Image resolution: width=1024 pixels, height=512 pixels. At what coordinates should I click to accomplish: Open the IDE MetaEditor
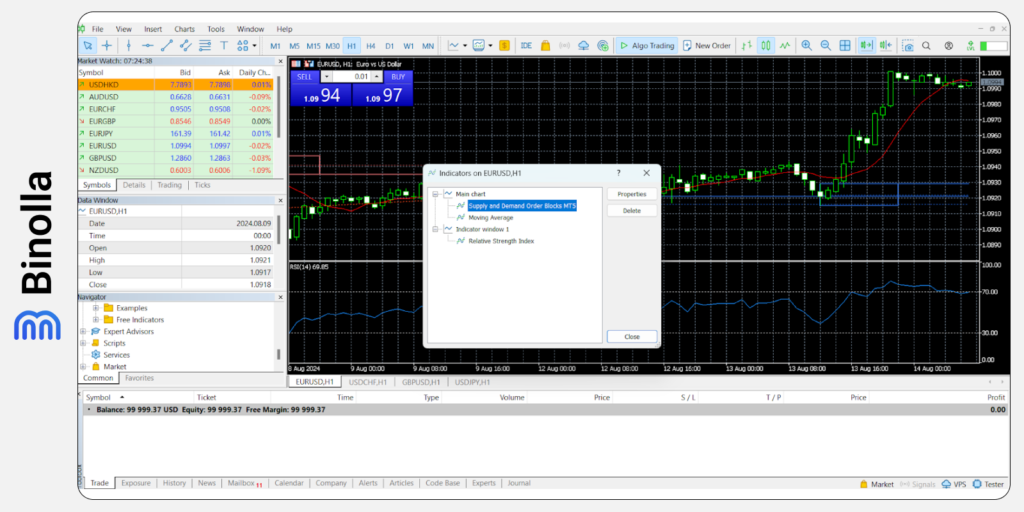[x=526, y=46]
